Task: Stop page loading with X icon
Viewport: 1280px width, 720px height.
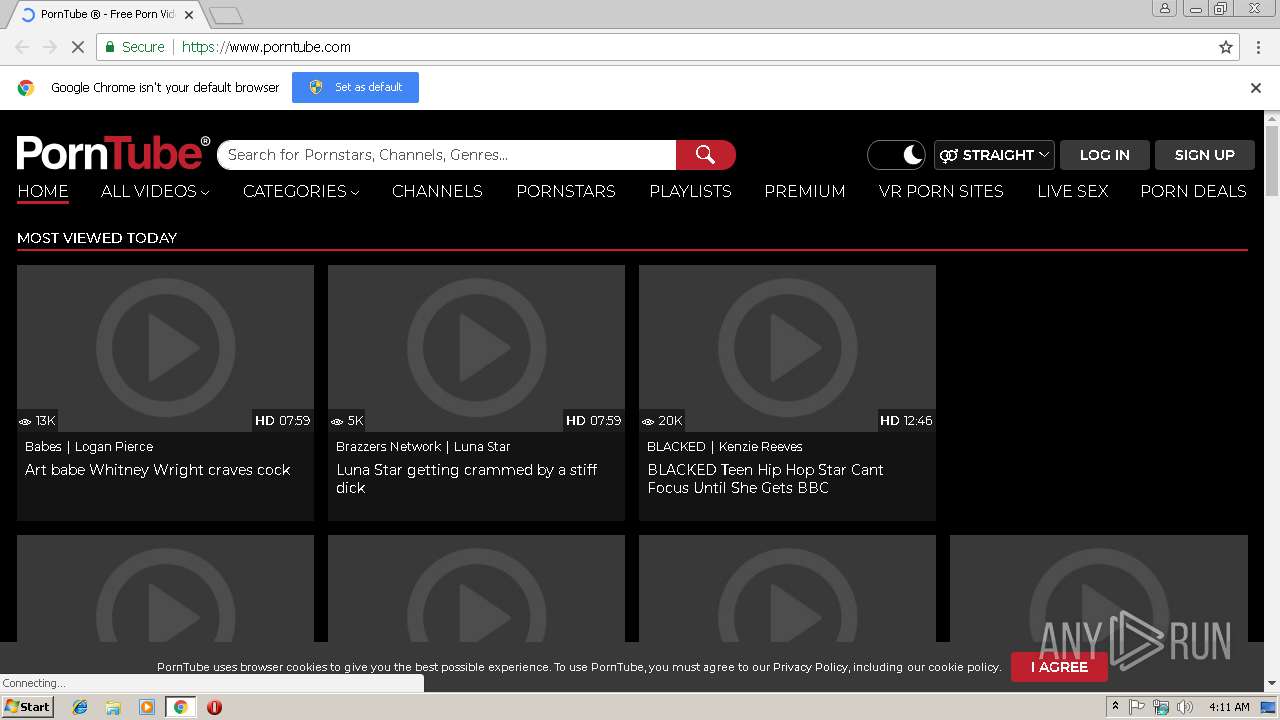Action: [x=77, y=47]
